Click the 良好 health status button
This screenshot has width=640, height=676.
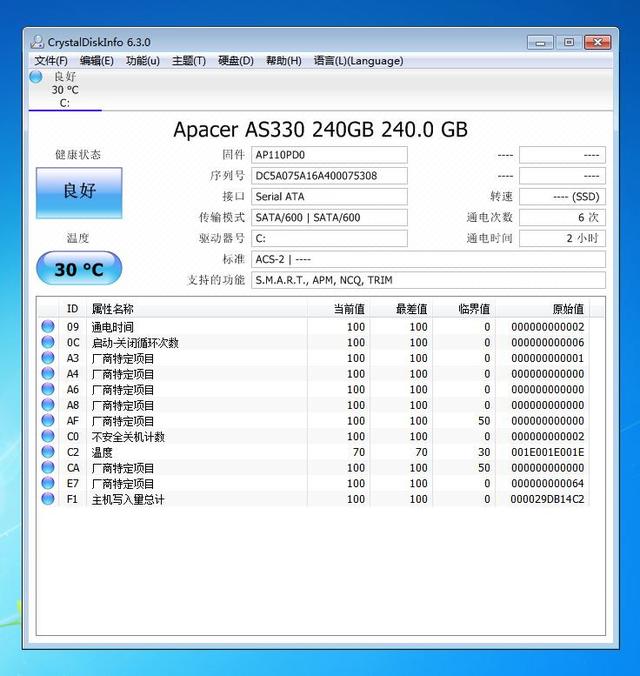pyautogui.click(x=79, y=193)
